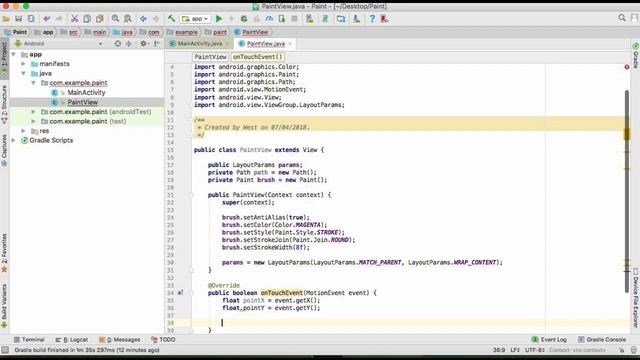640x360 pixels.
Task: Click the Copy icon in toolbar
Action: [x=87, y=19]
